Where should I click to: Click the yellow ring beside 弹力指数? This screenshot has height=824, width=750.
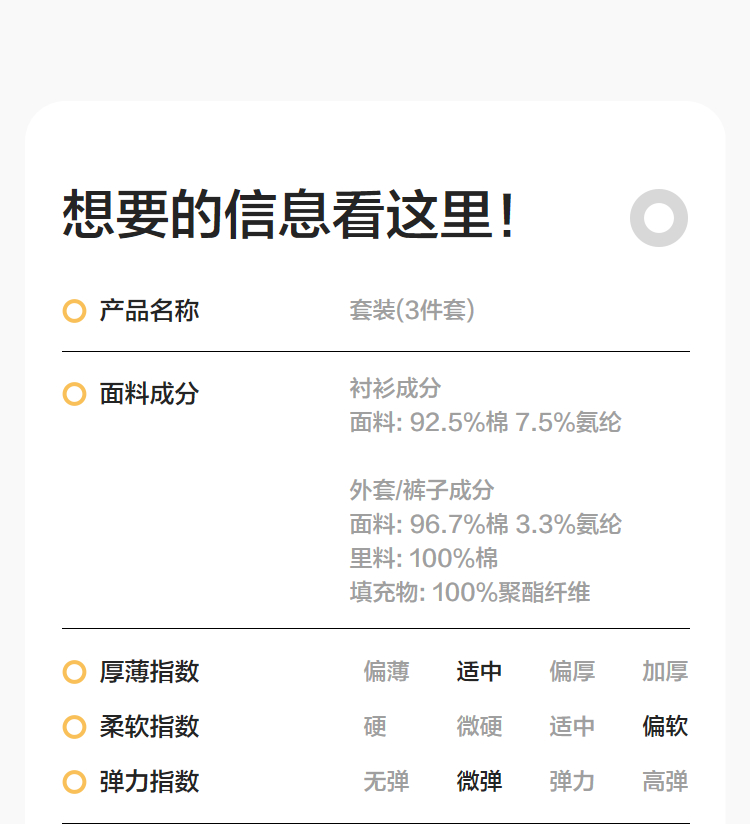coord(74,782)
